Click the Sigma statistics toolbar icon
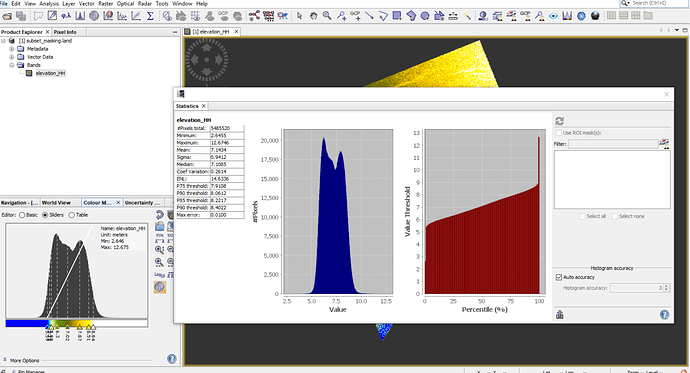The width and height of the screenshot is (690, 373). click(x=150, y=16)
